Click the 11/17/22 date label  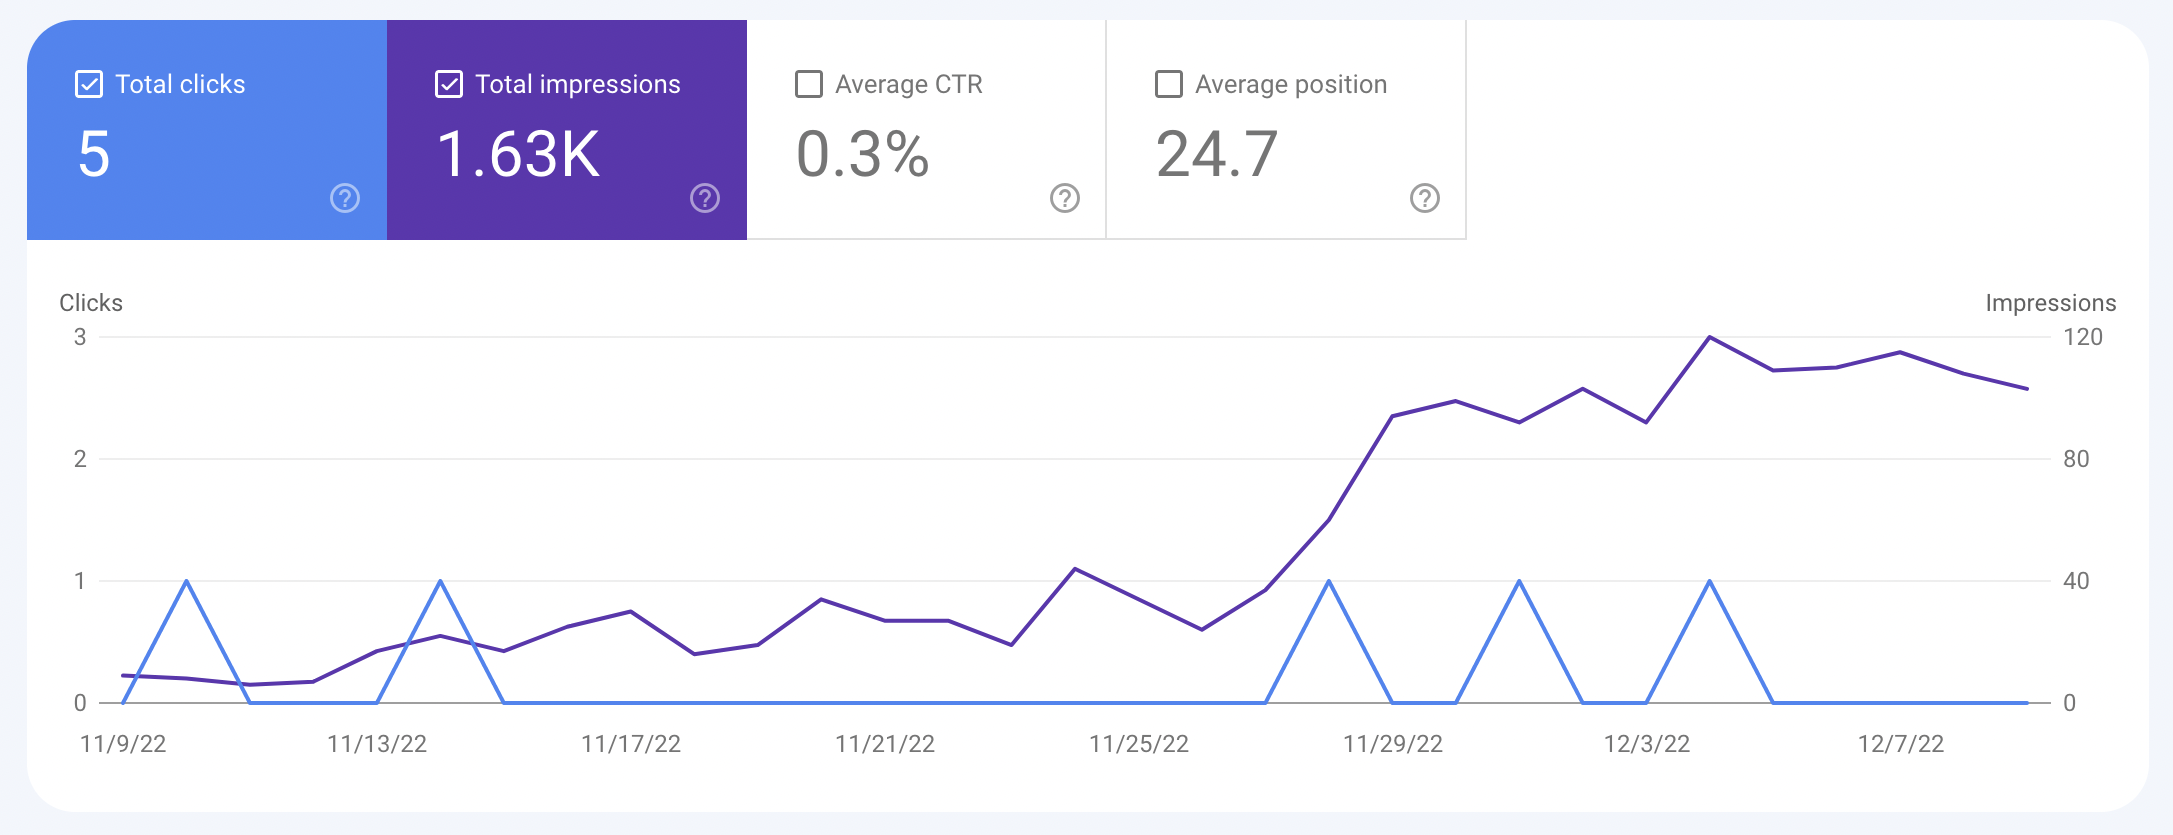pos(631,744)
